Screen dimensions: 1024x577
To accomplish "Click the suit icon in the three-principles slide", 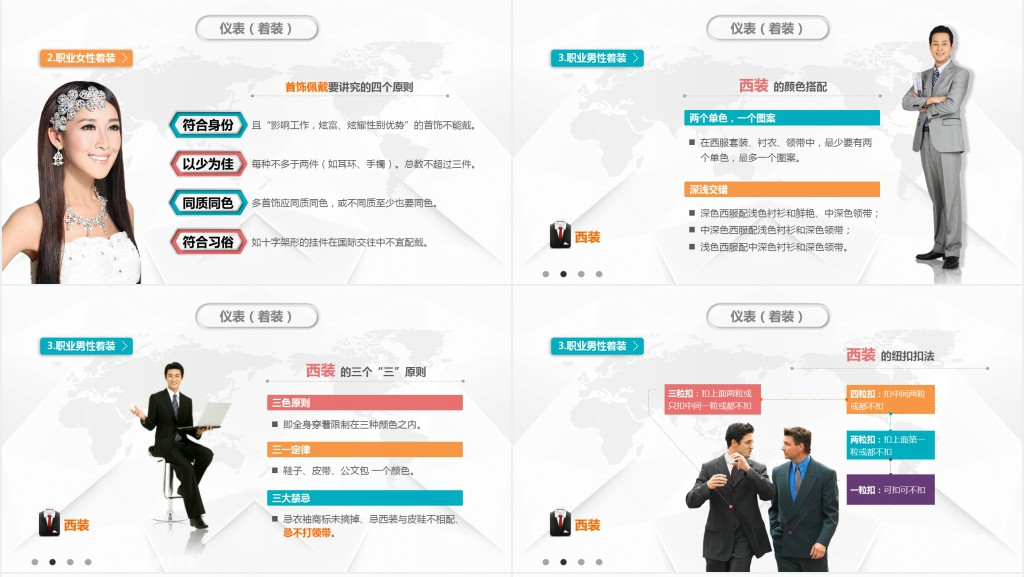I will [49, 523].
